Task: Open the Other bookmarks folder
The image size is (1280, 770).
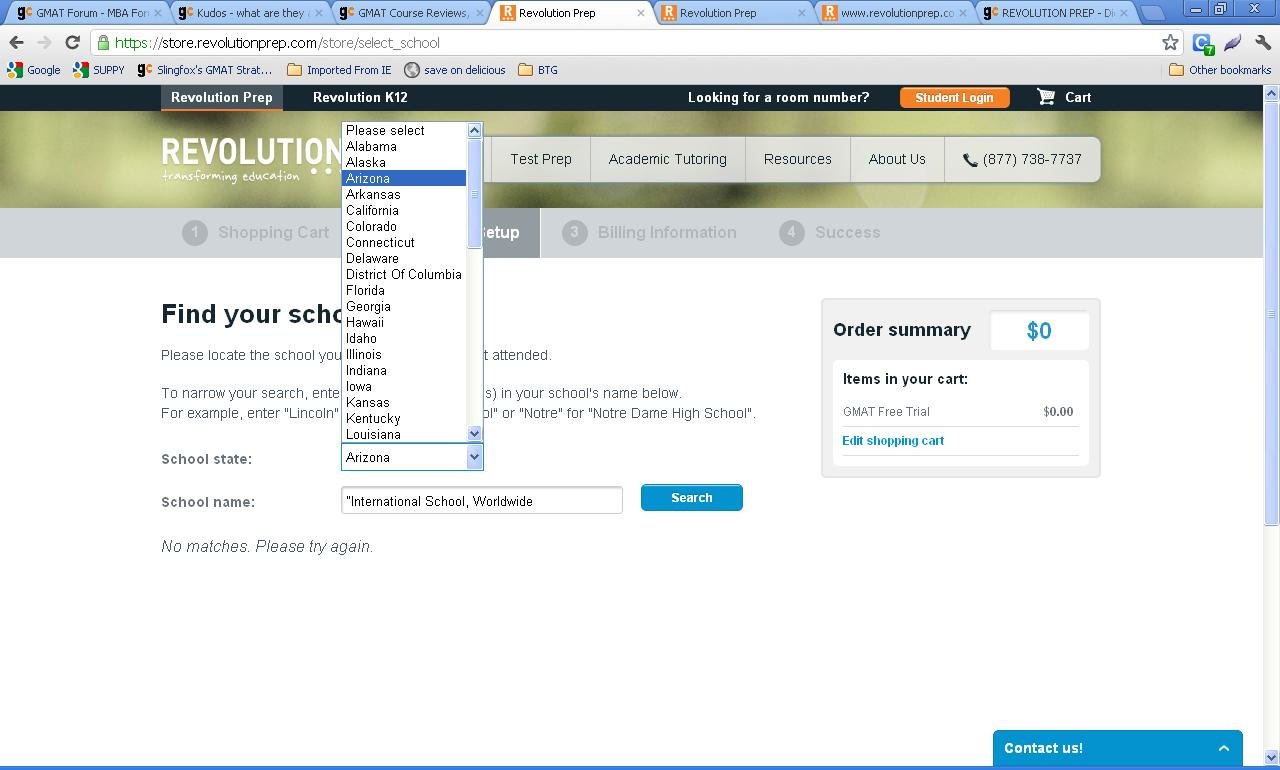Action: (x=1220, y=70)
